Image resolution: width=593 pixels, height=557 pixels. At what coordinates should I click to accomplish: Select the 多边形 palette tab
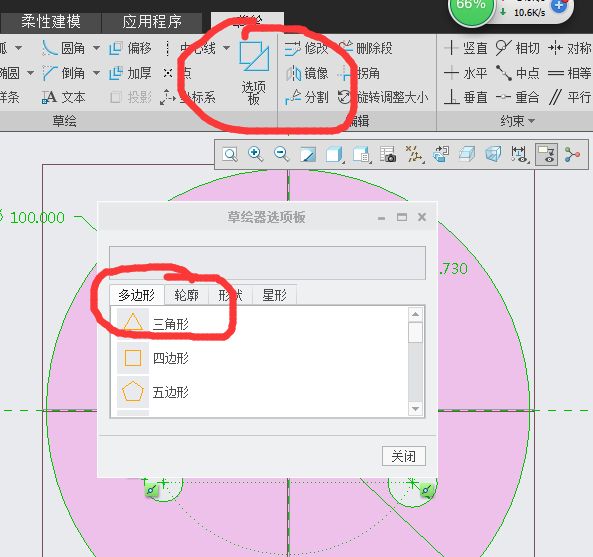[137, 295]
